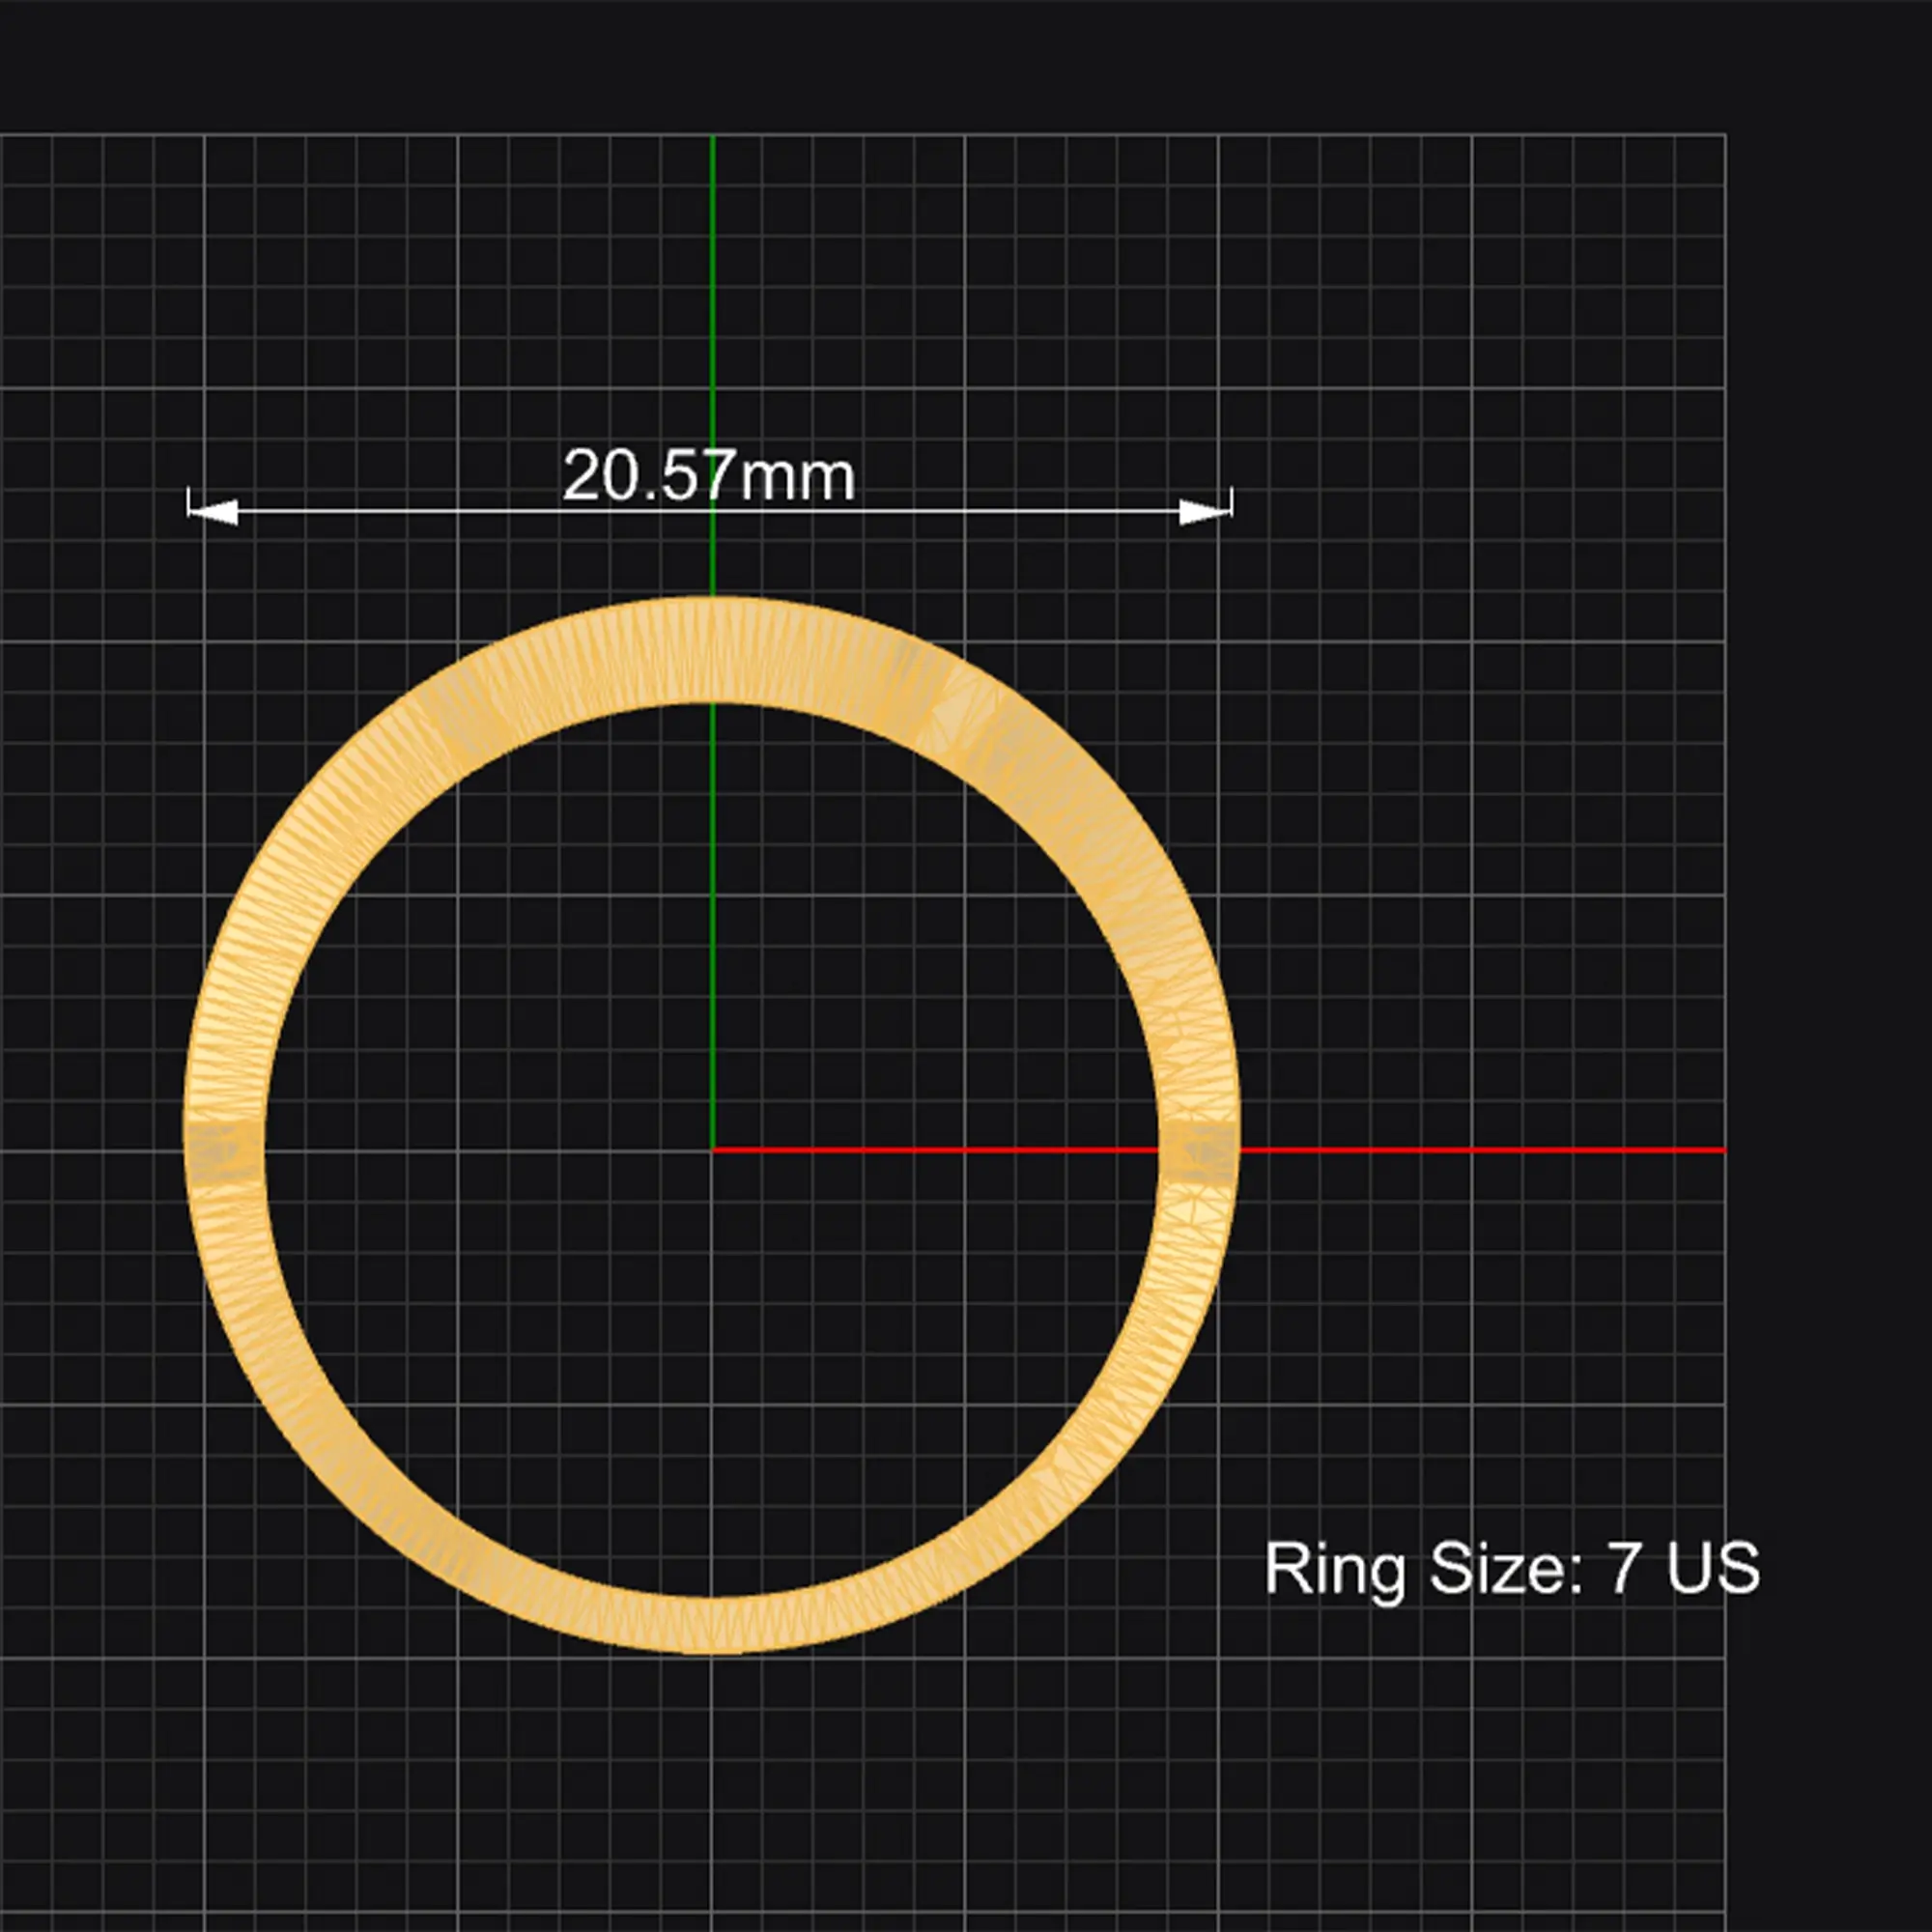The width and height of the screenshot is (1932, 1932).
Task: Click the left extension tick of the dimension
Action: tap(189, 503)
